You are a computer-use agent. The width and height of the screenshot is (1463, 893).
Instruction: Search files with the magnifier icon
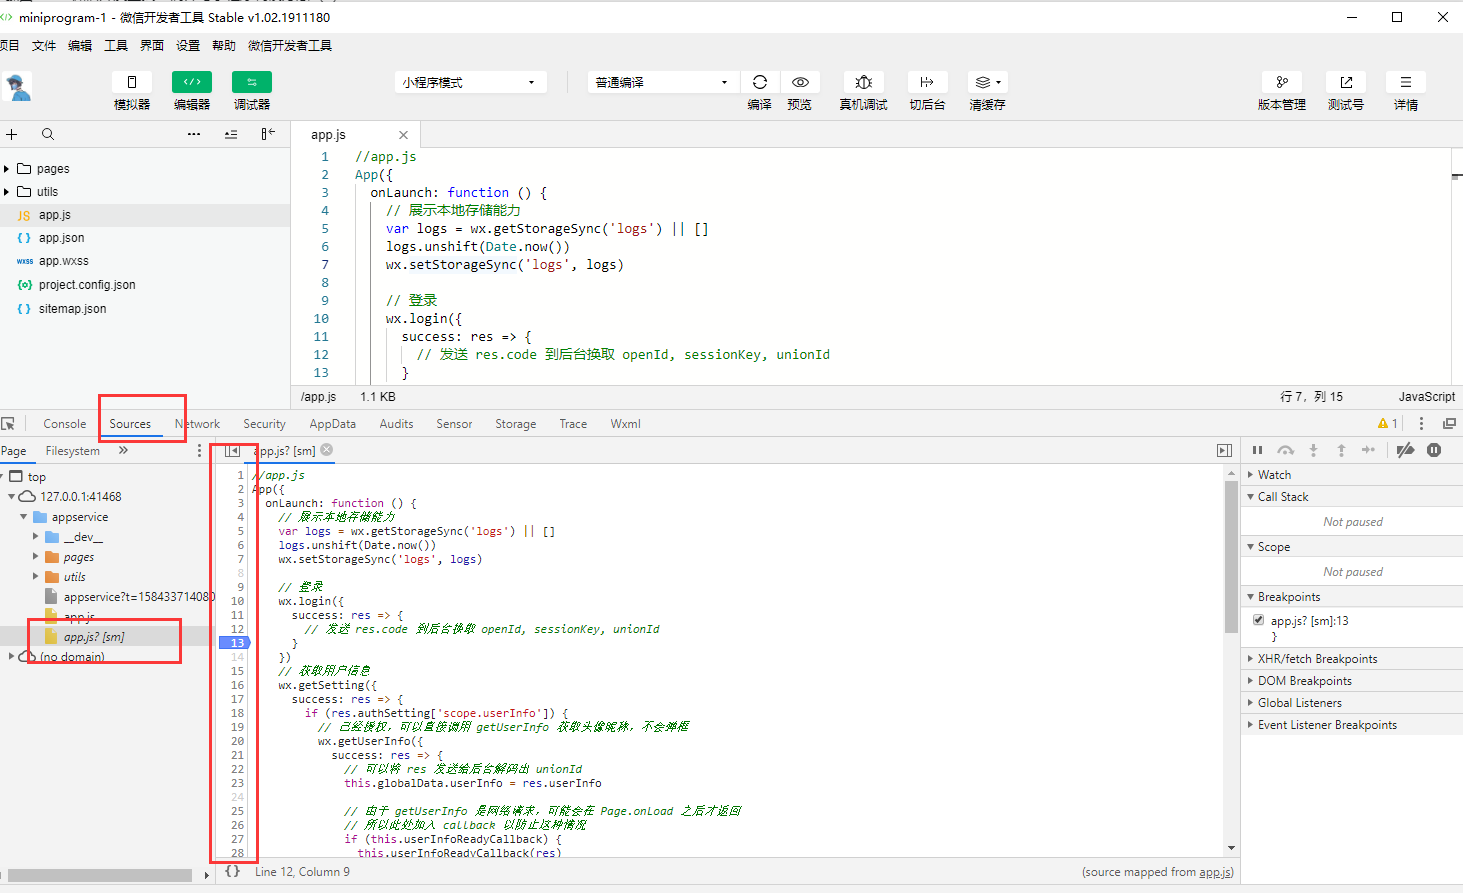point(48,134)
